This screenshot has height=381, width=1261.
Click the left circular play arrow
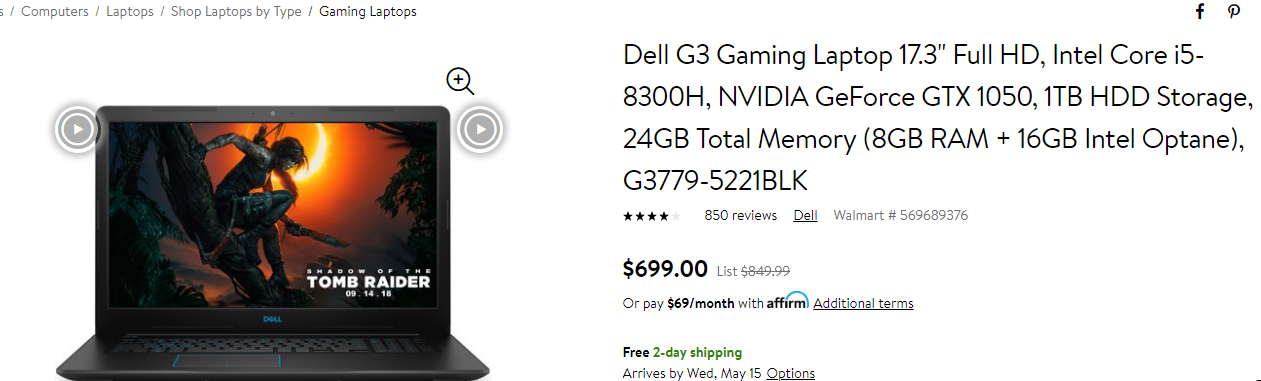(x=77, y=128)
